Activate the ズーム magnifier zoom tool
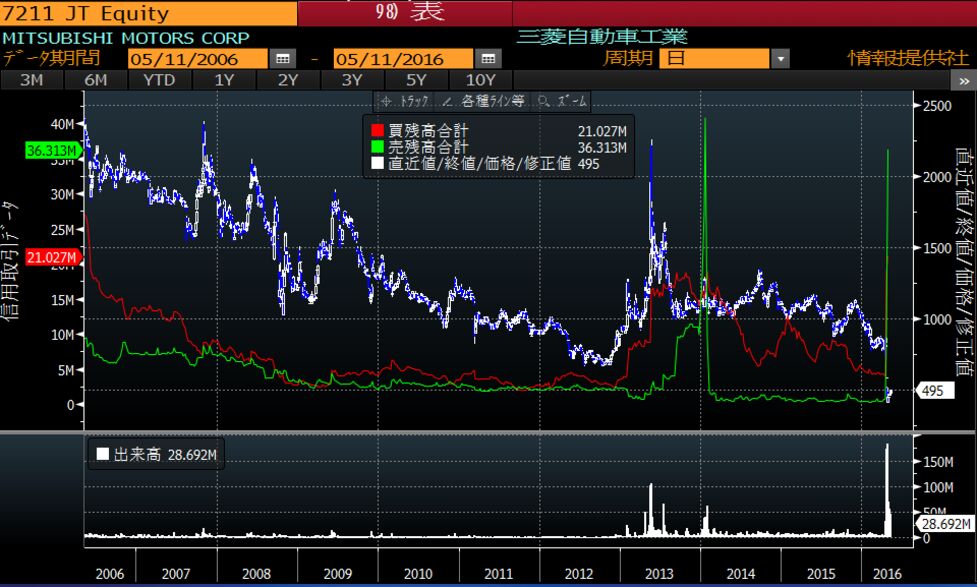This screenshot has height=587, width=977. 562,101
